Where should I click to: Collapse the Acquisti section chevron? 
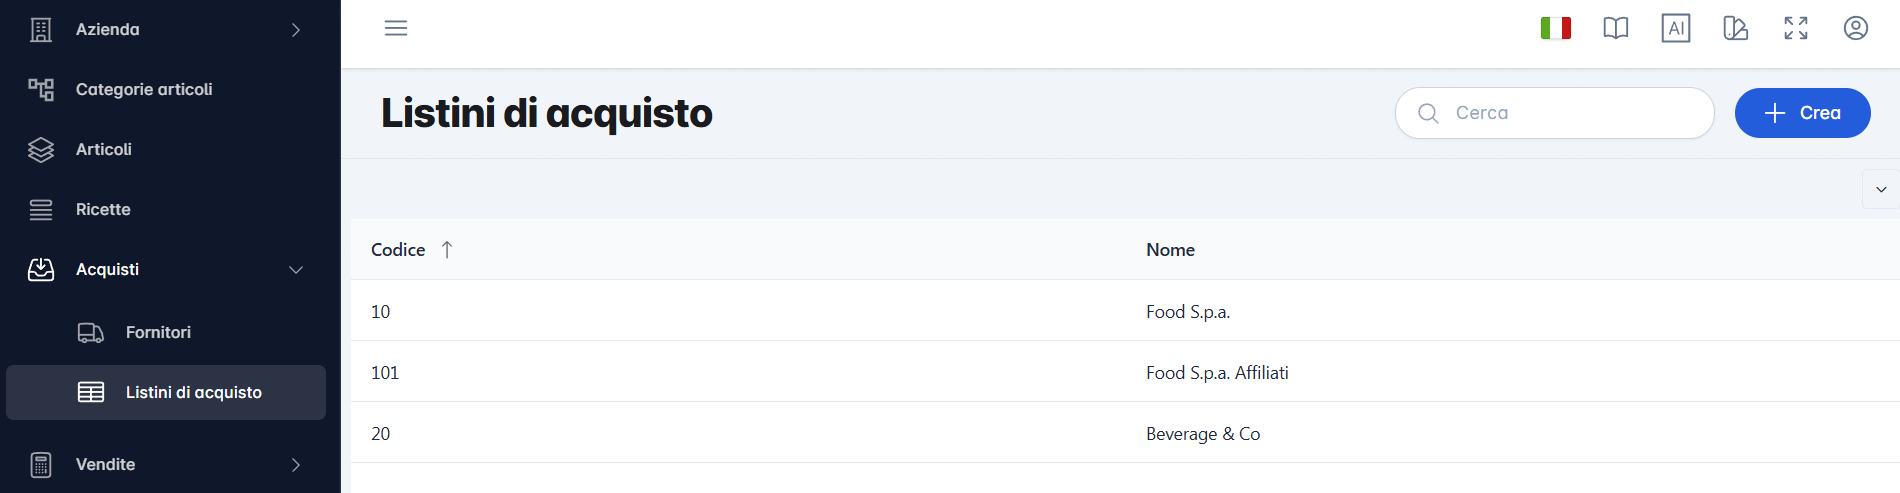(296, 270)
